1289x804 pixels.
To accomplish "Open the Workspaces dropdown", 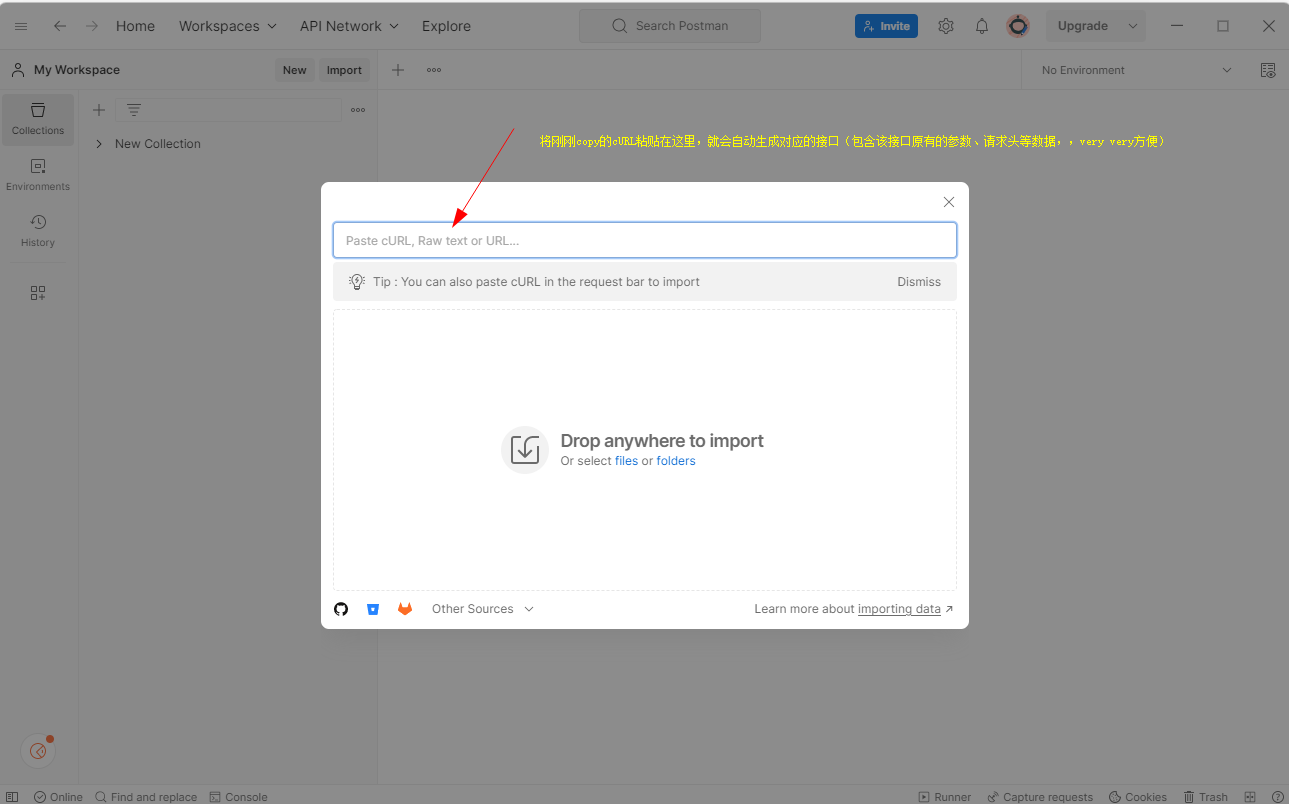I will click(228, 26).
